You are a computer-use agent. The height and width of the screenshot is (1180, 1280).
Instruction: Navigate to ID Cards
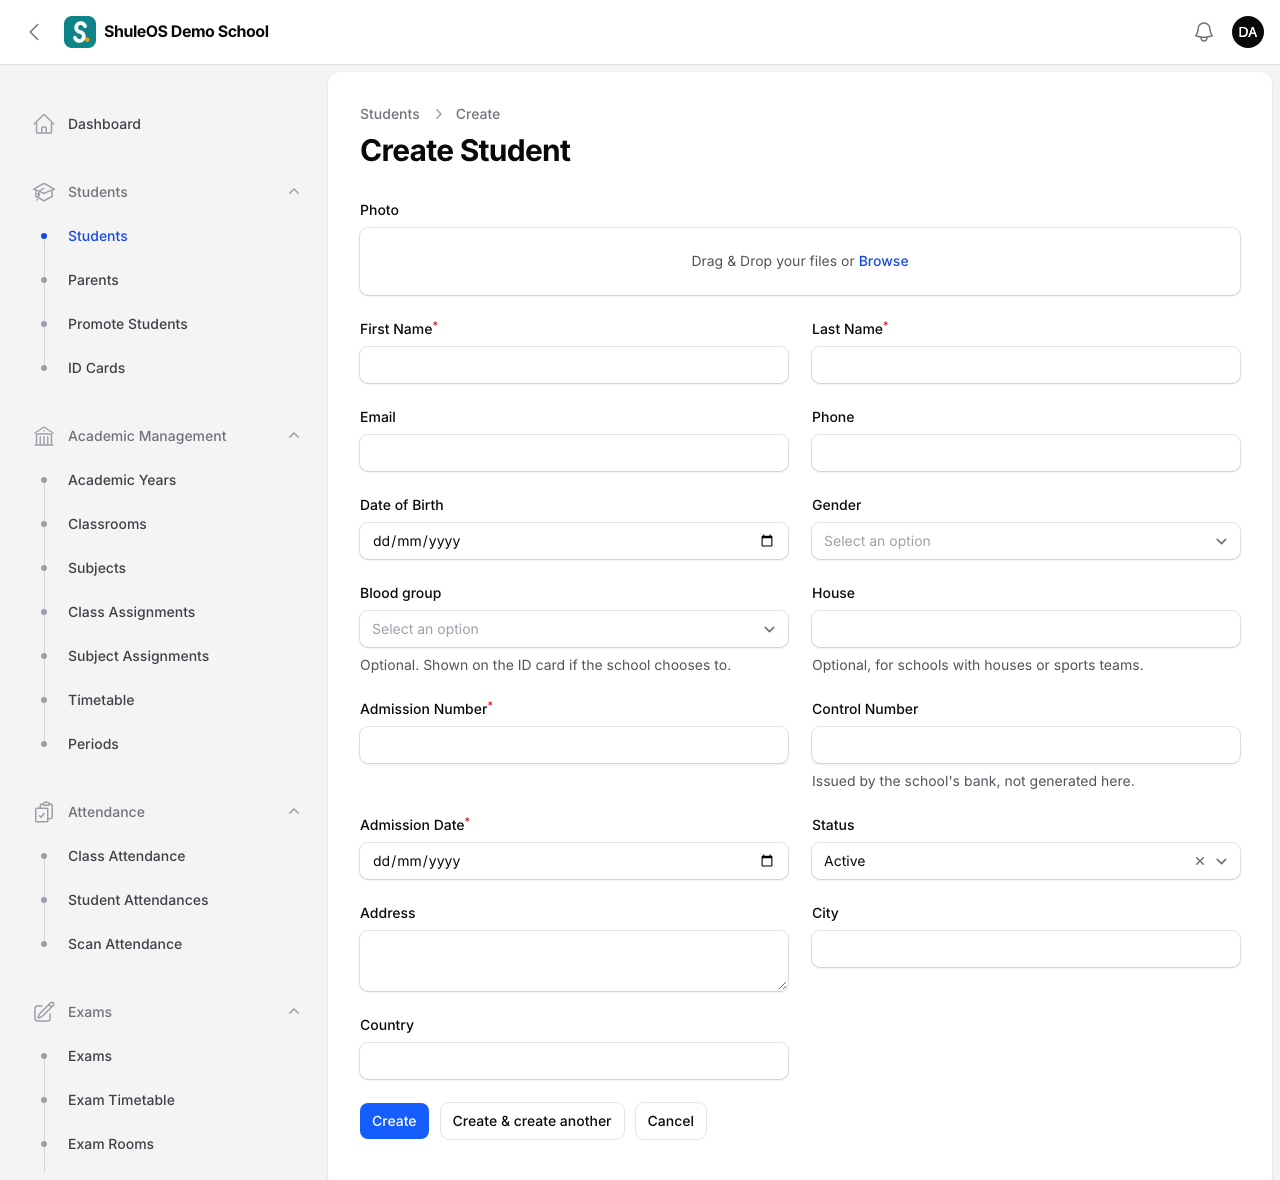tap(96, 368)
